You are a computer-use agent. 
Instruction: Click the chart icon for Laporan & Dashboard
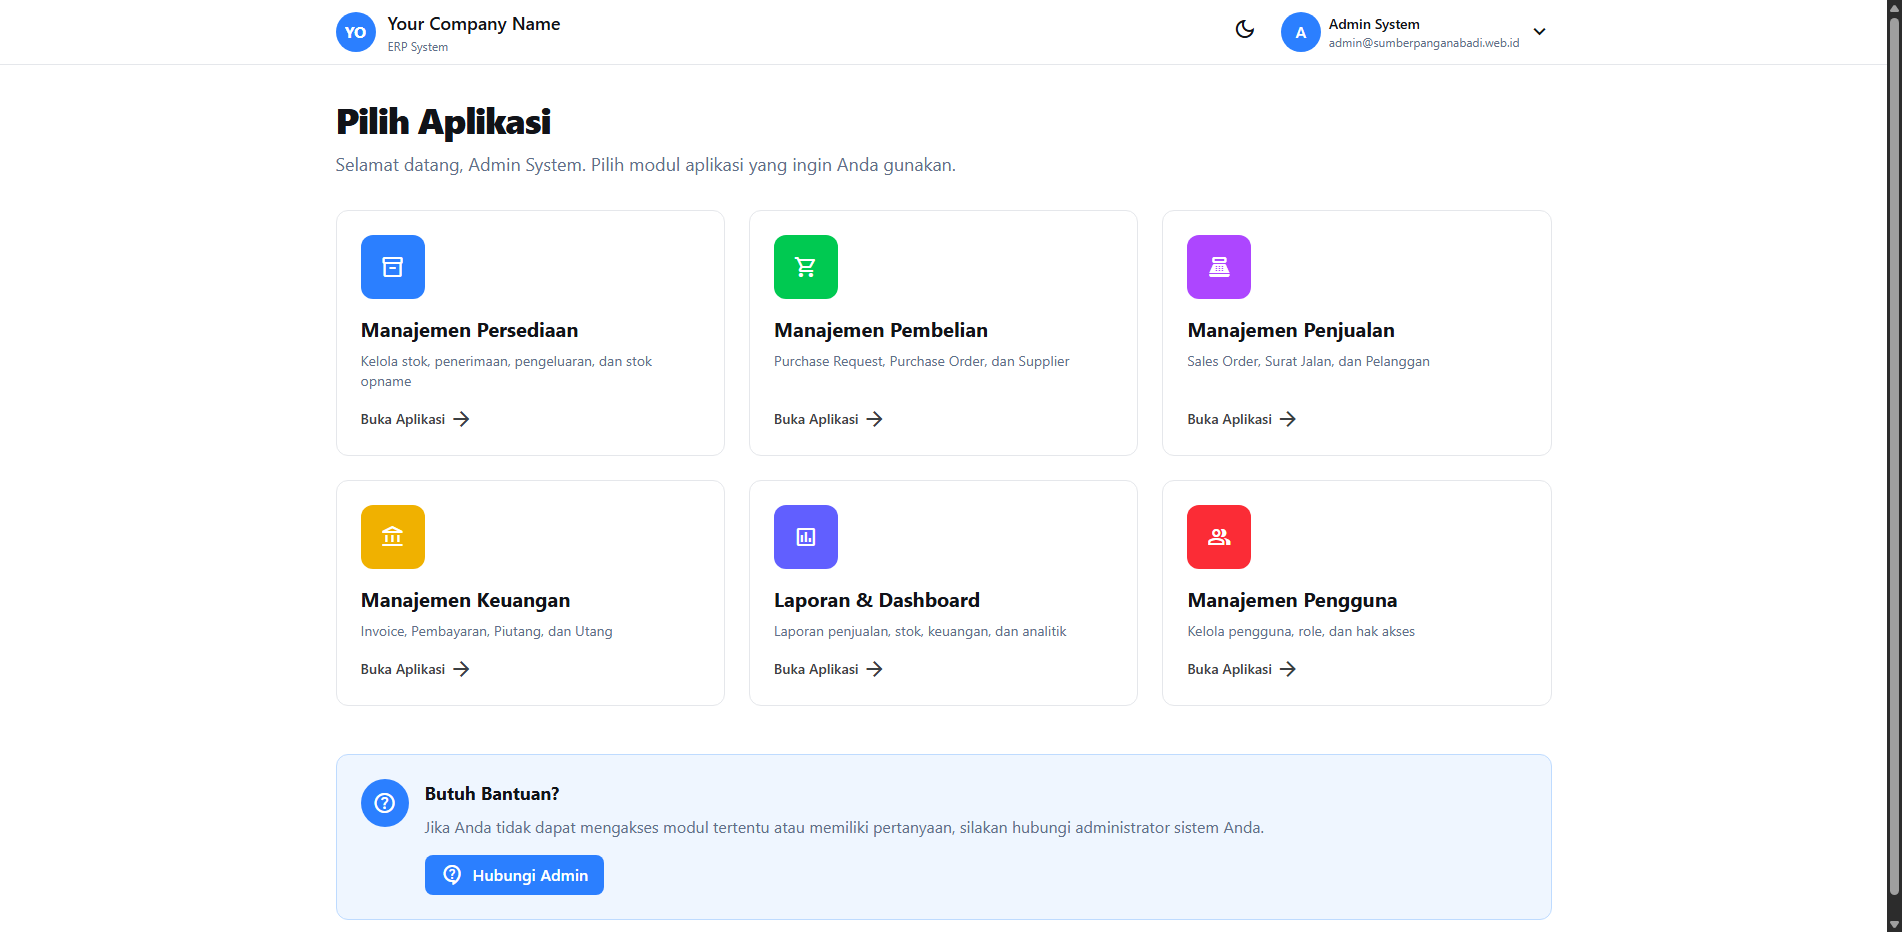click(805, 537)
